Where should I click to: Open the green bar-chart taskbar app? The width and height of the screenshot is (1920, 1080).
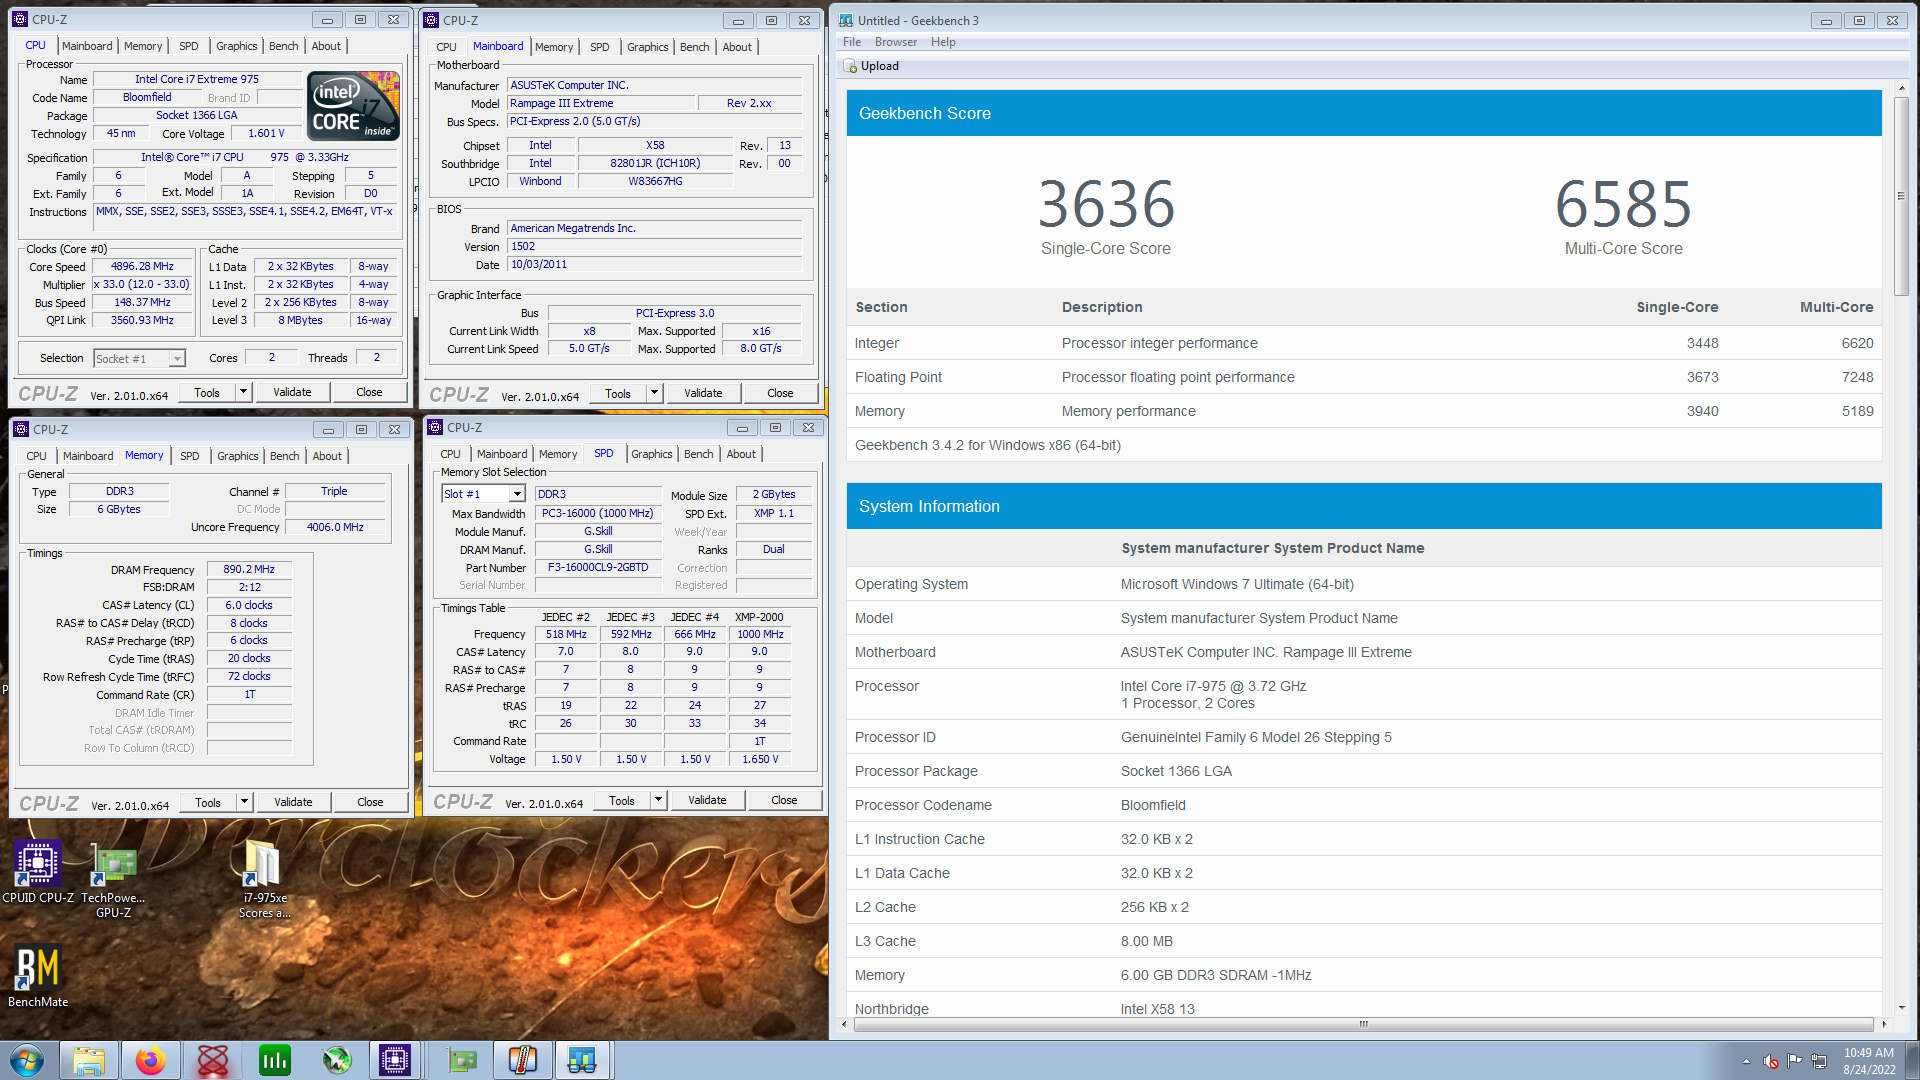point(275,1060)
